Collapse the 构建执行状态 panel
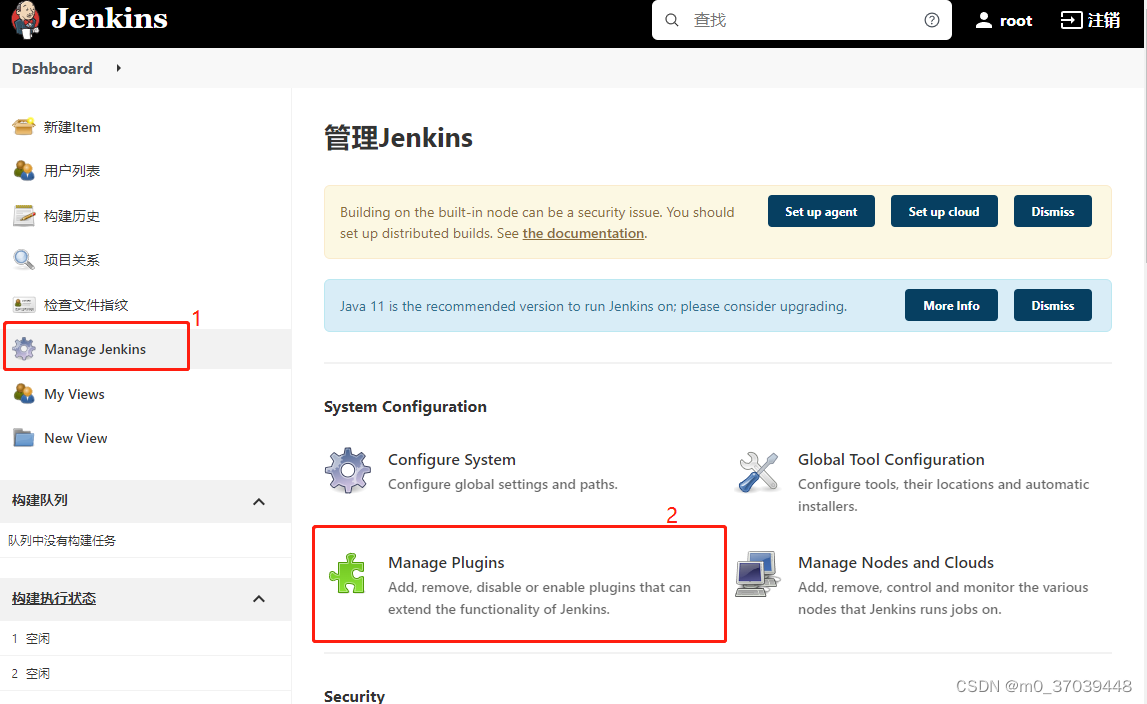 pyautogui.click(x=258, y=598)
